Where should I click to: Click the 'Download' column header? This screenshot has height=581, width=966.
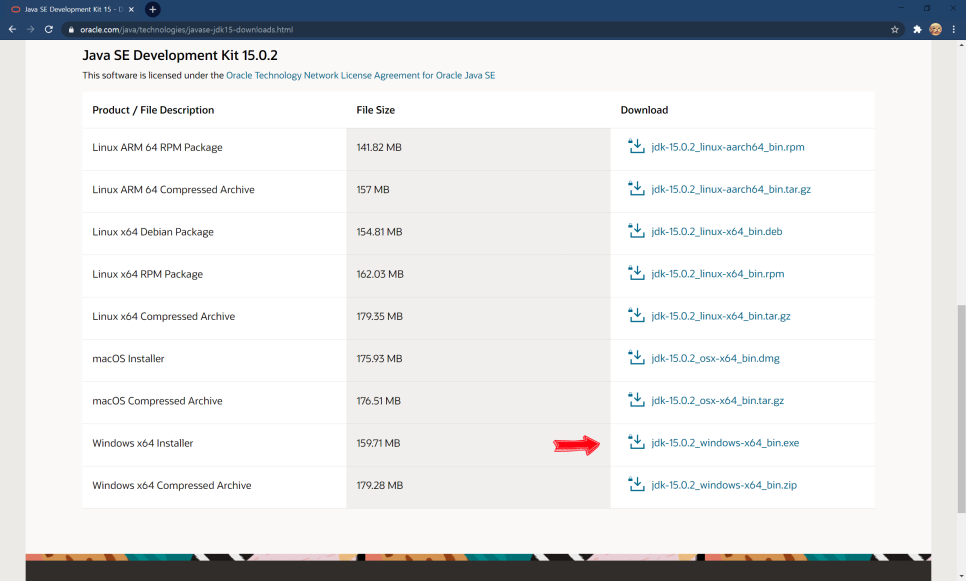coord(644,110)
